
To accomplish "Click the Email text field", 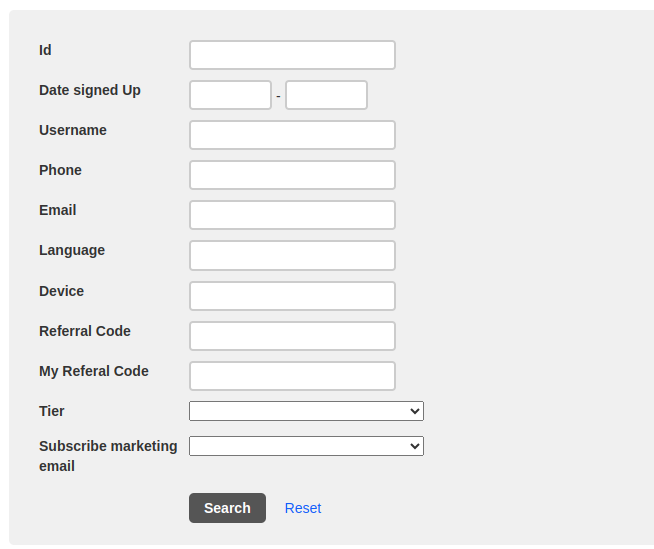I will pos(292,215).
